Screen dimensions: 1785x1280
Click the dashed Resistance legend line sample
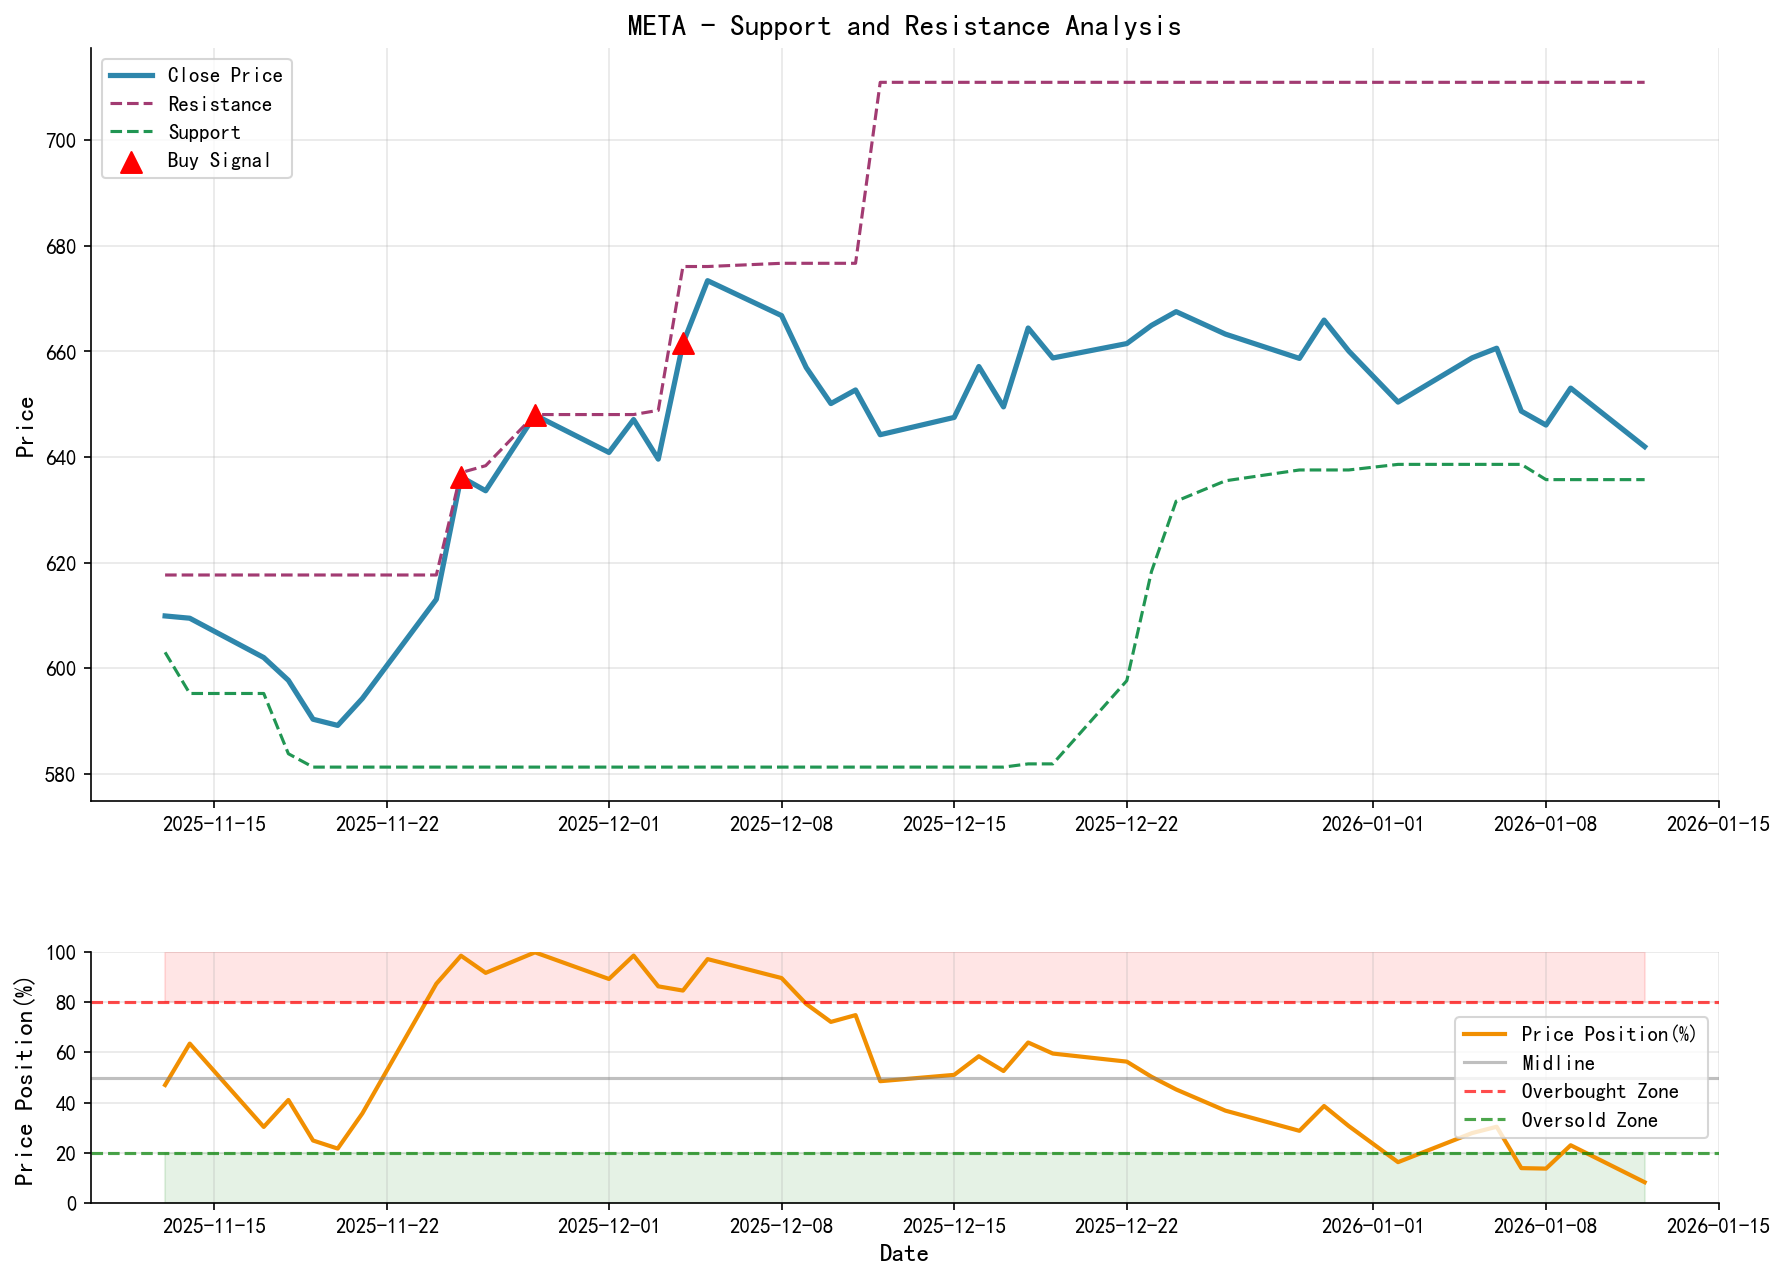tap(131, 103)
